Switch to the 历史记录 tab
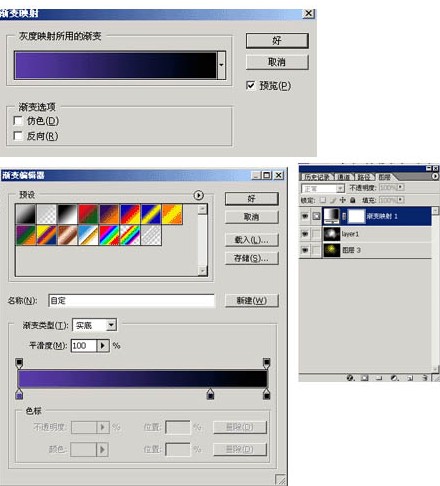440x486 pixels. tap(317, 177)
